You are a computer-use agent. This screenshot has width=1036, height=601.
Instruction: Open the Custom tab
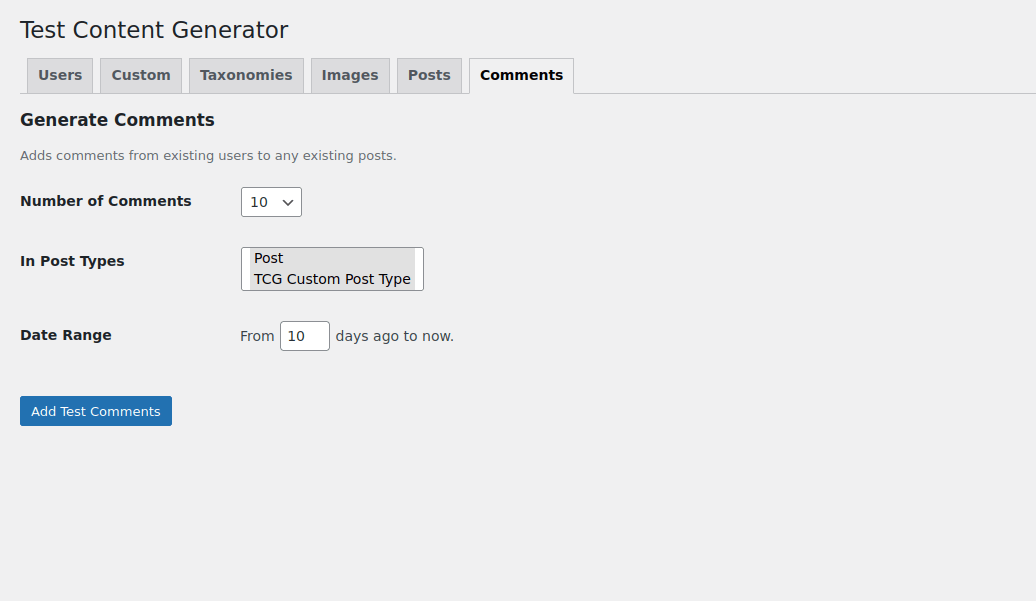click(141, 75)
